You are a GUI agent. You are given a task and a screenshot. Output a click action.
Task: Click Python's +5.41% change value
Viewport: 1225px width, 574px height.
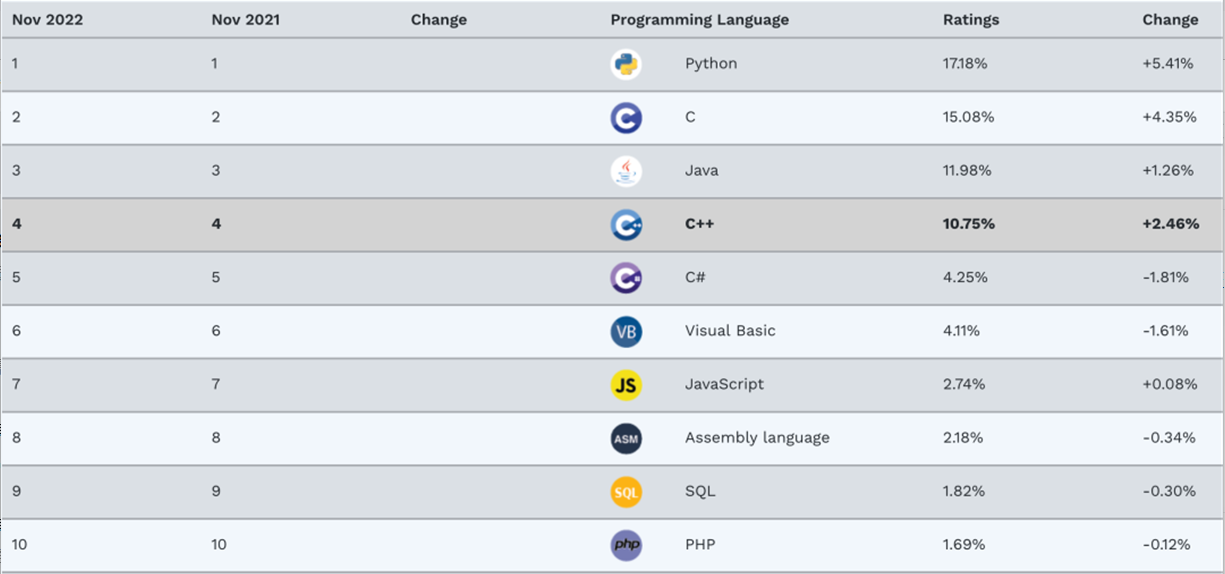point(1168,64)
